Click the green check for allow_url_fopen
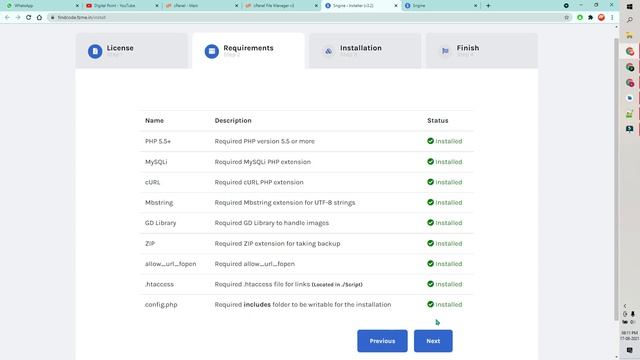This screenshot has height=360, width=640. coord(430,264)
